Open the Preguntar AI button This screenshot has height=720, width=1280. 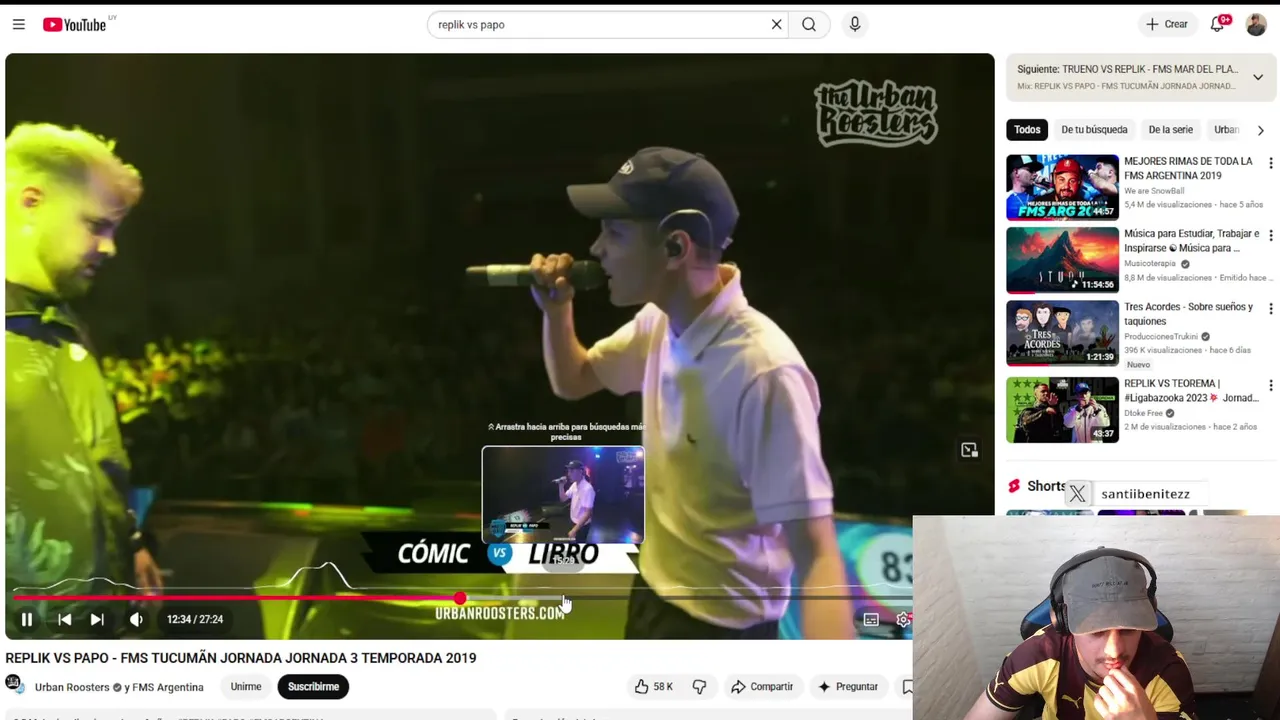coord(847,687)
